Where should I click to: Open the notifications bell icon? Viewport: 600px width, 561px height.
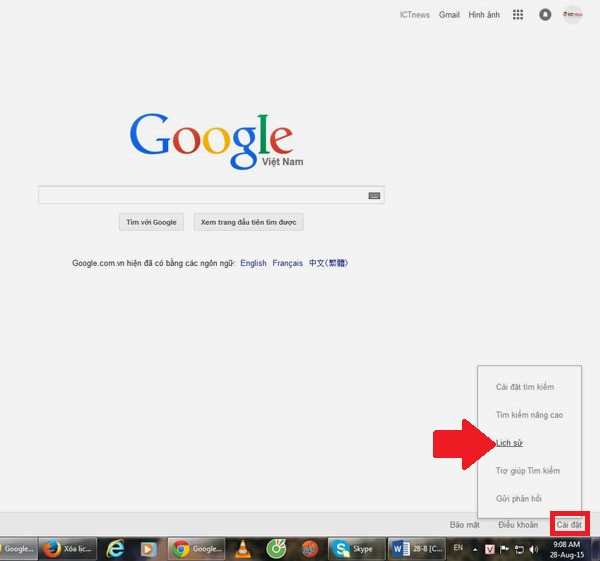pos(545,15)
